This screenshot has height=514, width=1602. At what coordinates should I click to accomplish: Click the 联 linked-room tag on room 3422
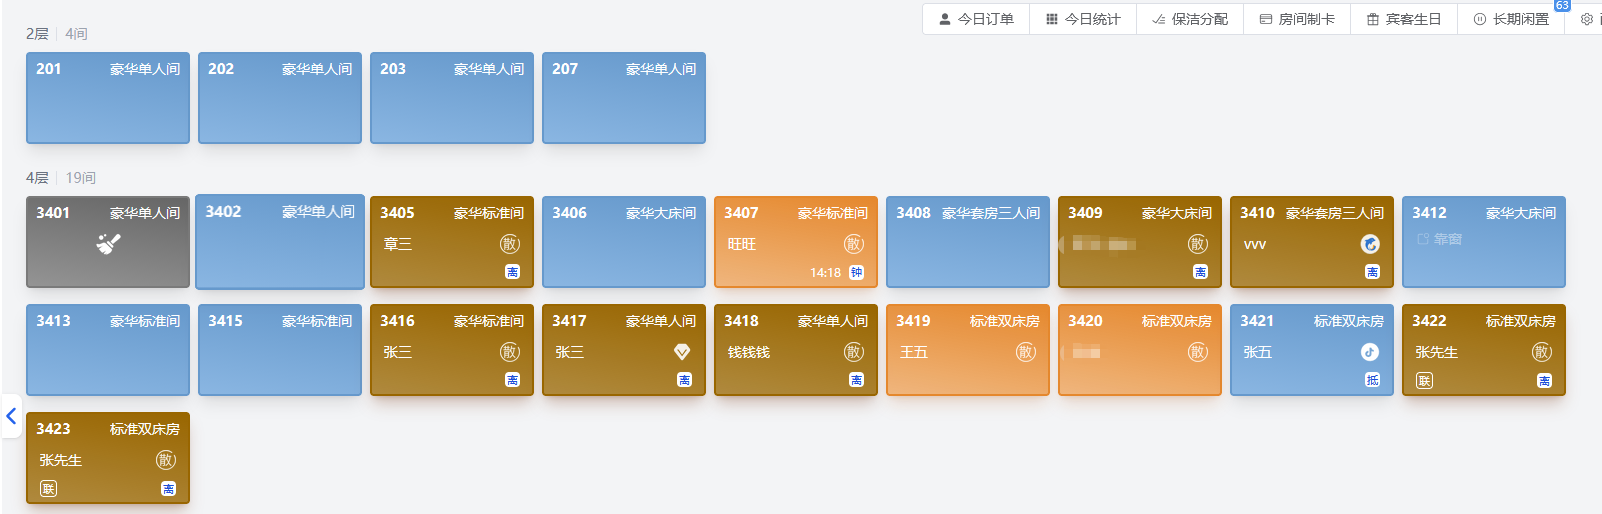tap(1424, 380)
